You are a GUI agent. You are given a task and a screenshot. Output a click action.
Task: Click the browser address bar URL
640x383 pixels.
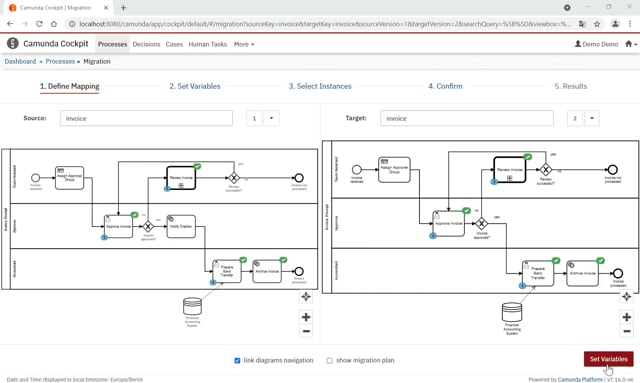[324, 24]
